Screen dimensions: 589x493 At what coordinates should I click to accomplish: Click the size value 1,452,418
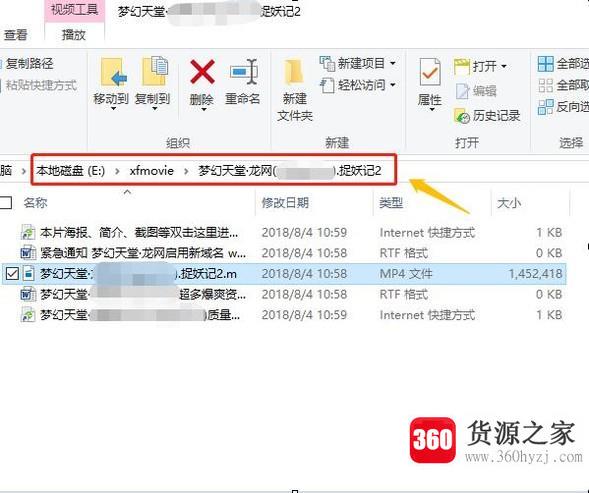coord(535,274)
